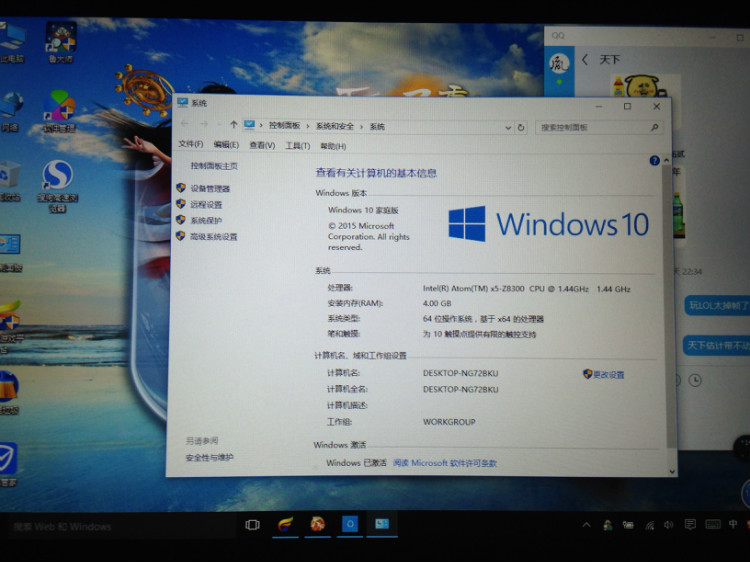Click the back arrow in QQ chat

585,60
